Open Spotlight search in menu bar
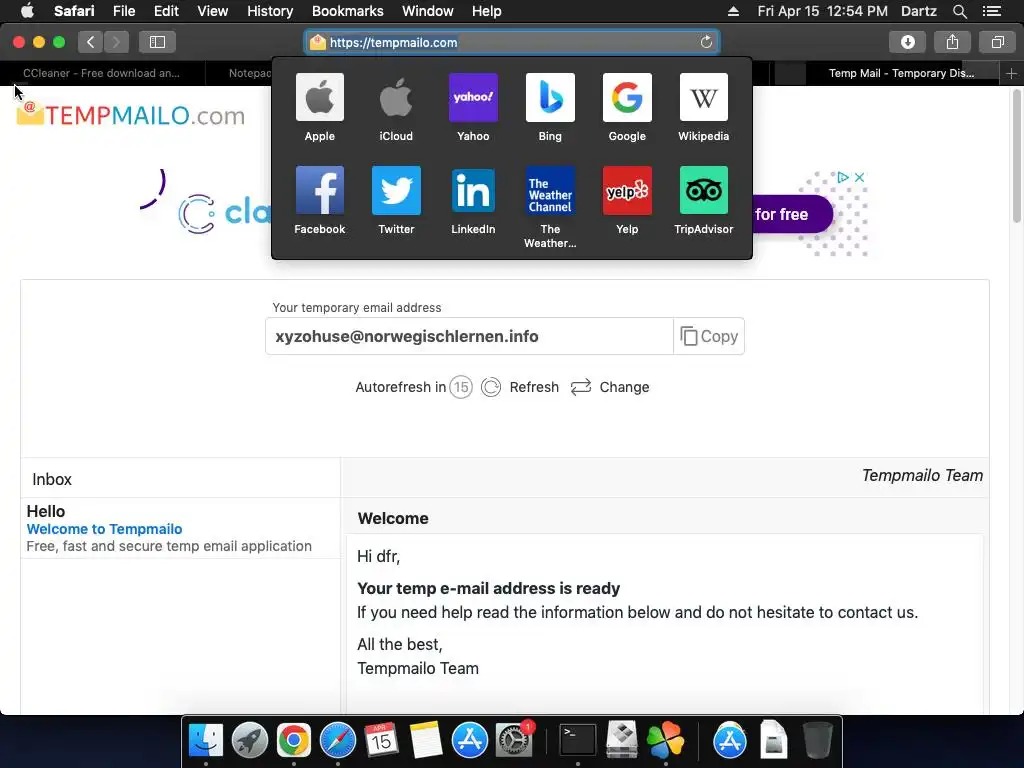This screenshot has width=1024, height=768. pos(959,11)
